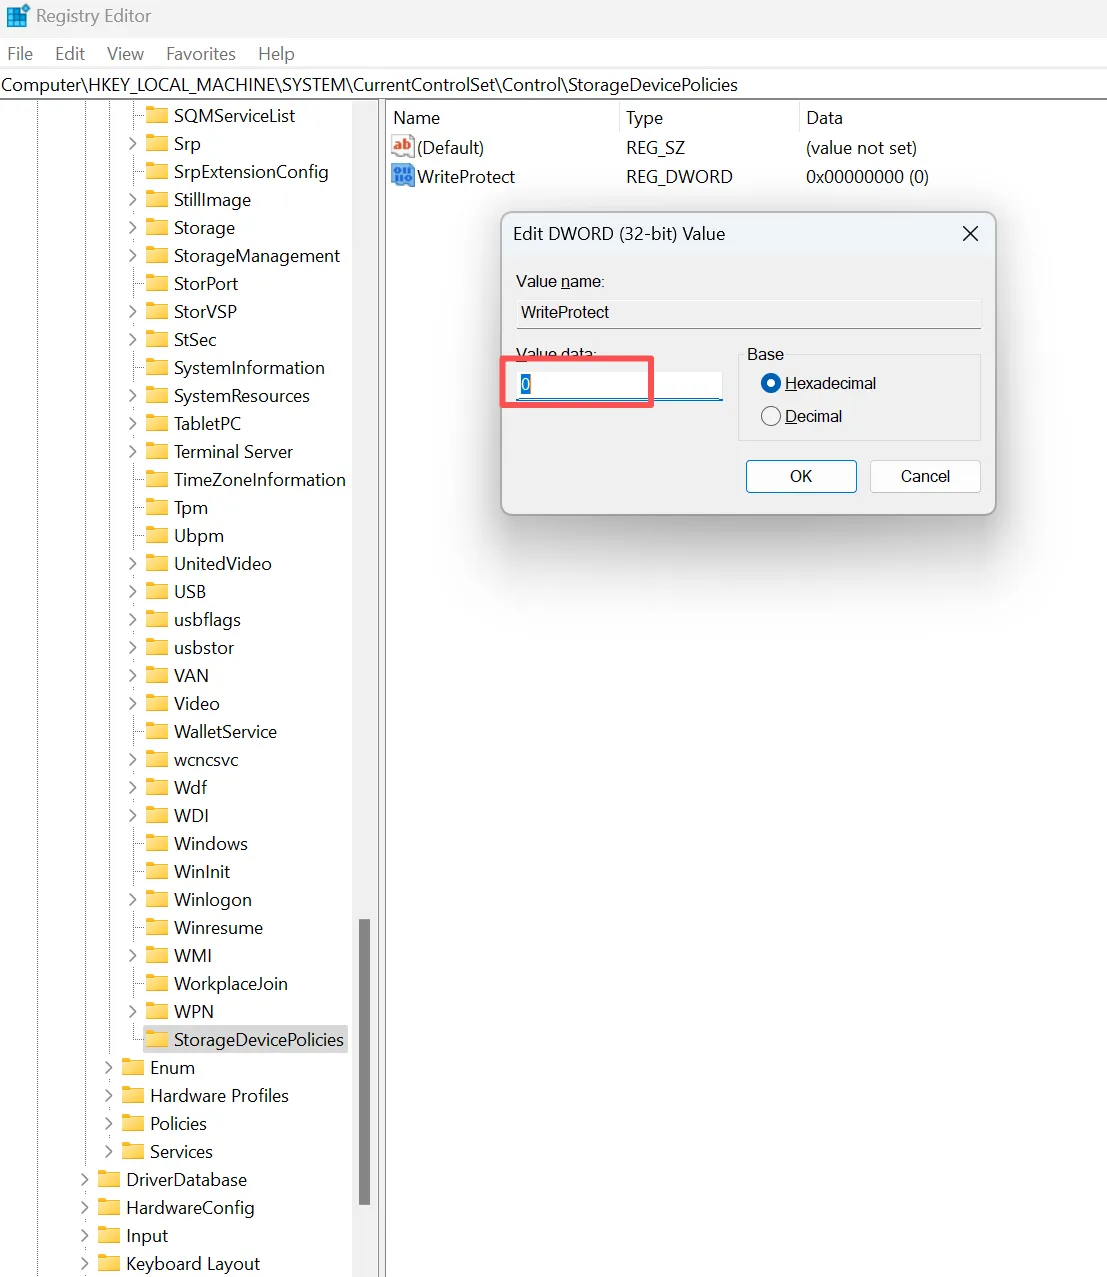Expand the WPN tree node
The width and height of the screenshot is (1107, 1277).
[132, 1011]
